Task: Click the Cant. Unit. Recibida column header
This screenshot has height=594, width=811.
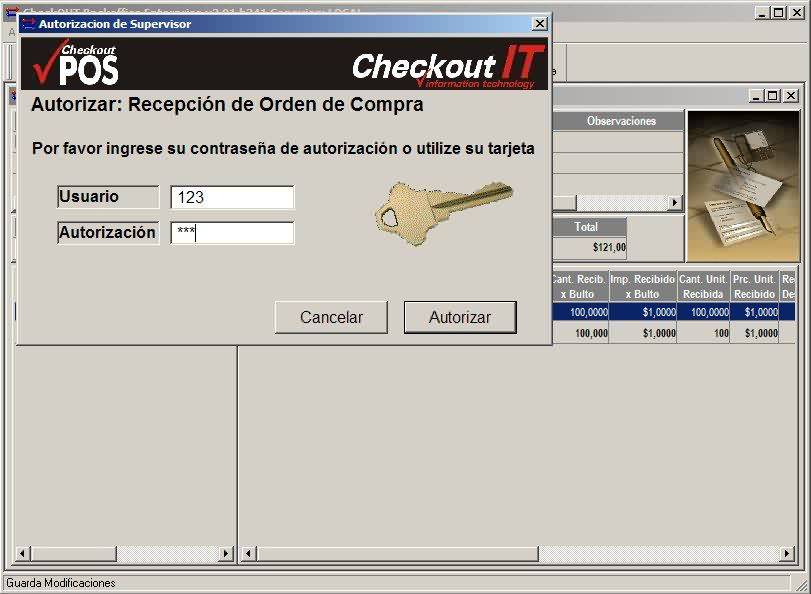Action: pyautogui.click(x=703, y=286)
